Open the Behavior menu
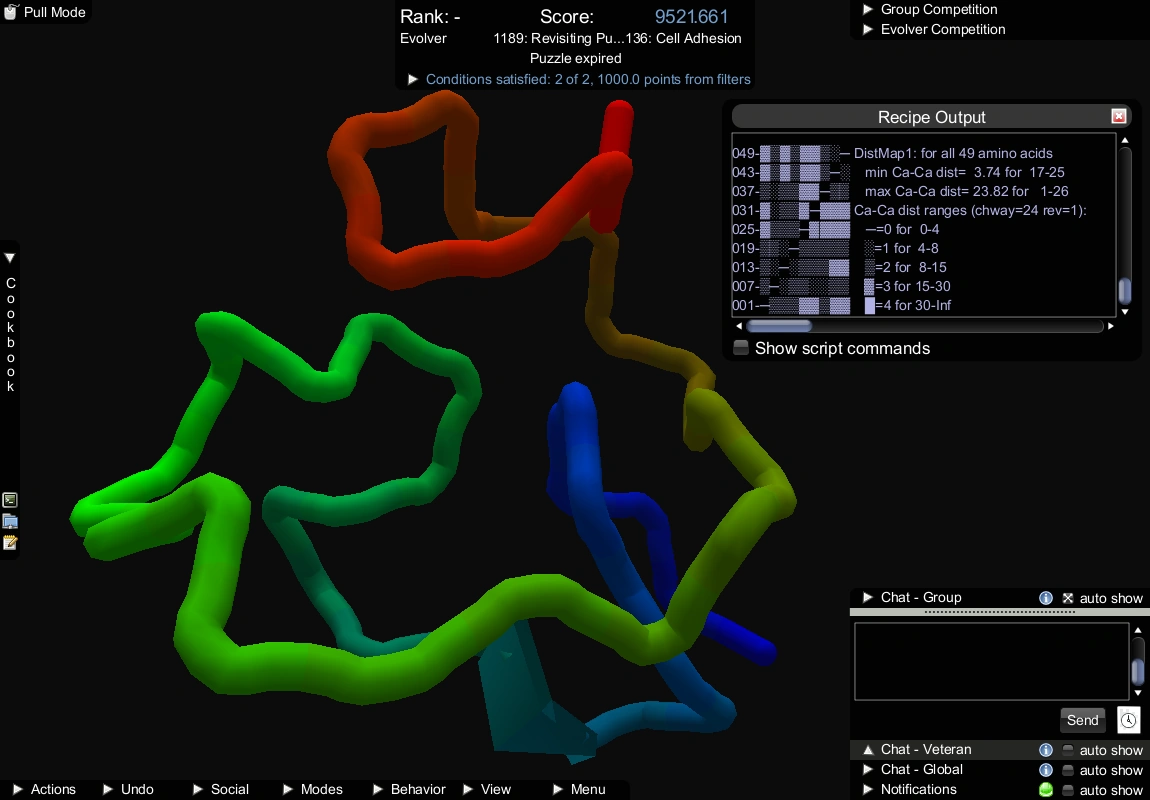The height and width of the screenshot is (800, 1150). [408, 789]
